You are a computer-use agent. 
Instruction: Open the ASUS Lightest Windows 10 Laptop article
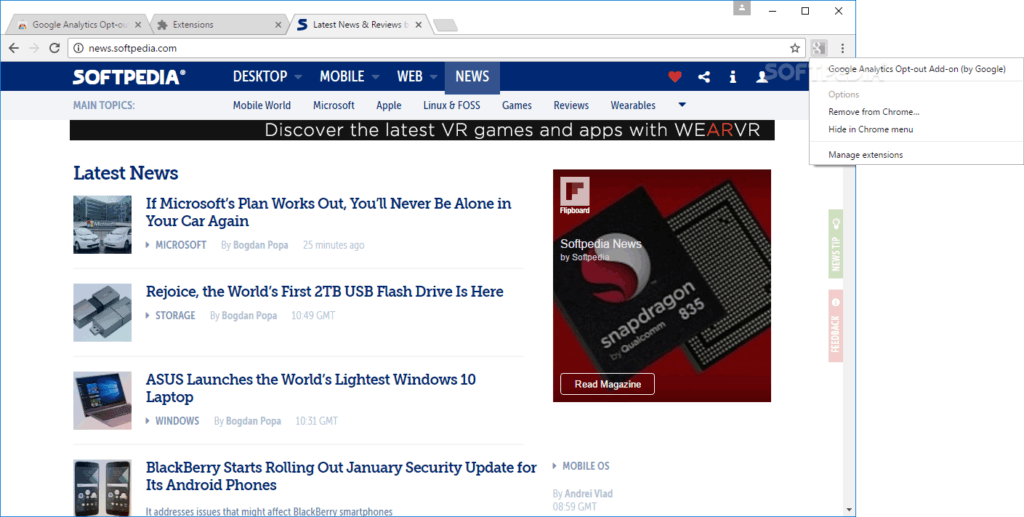point(311,388)
